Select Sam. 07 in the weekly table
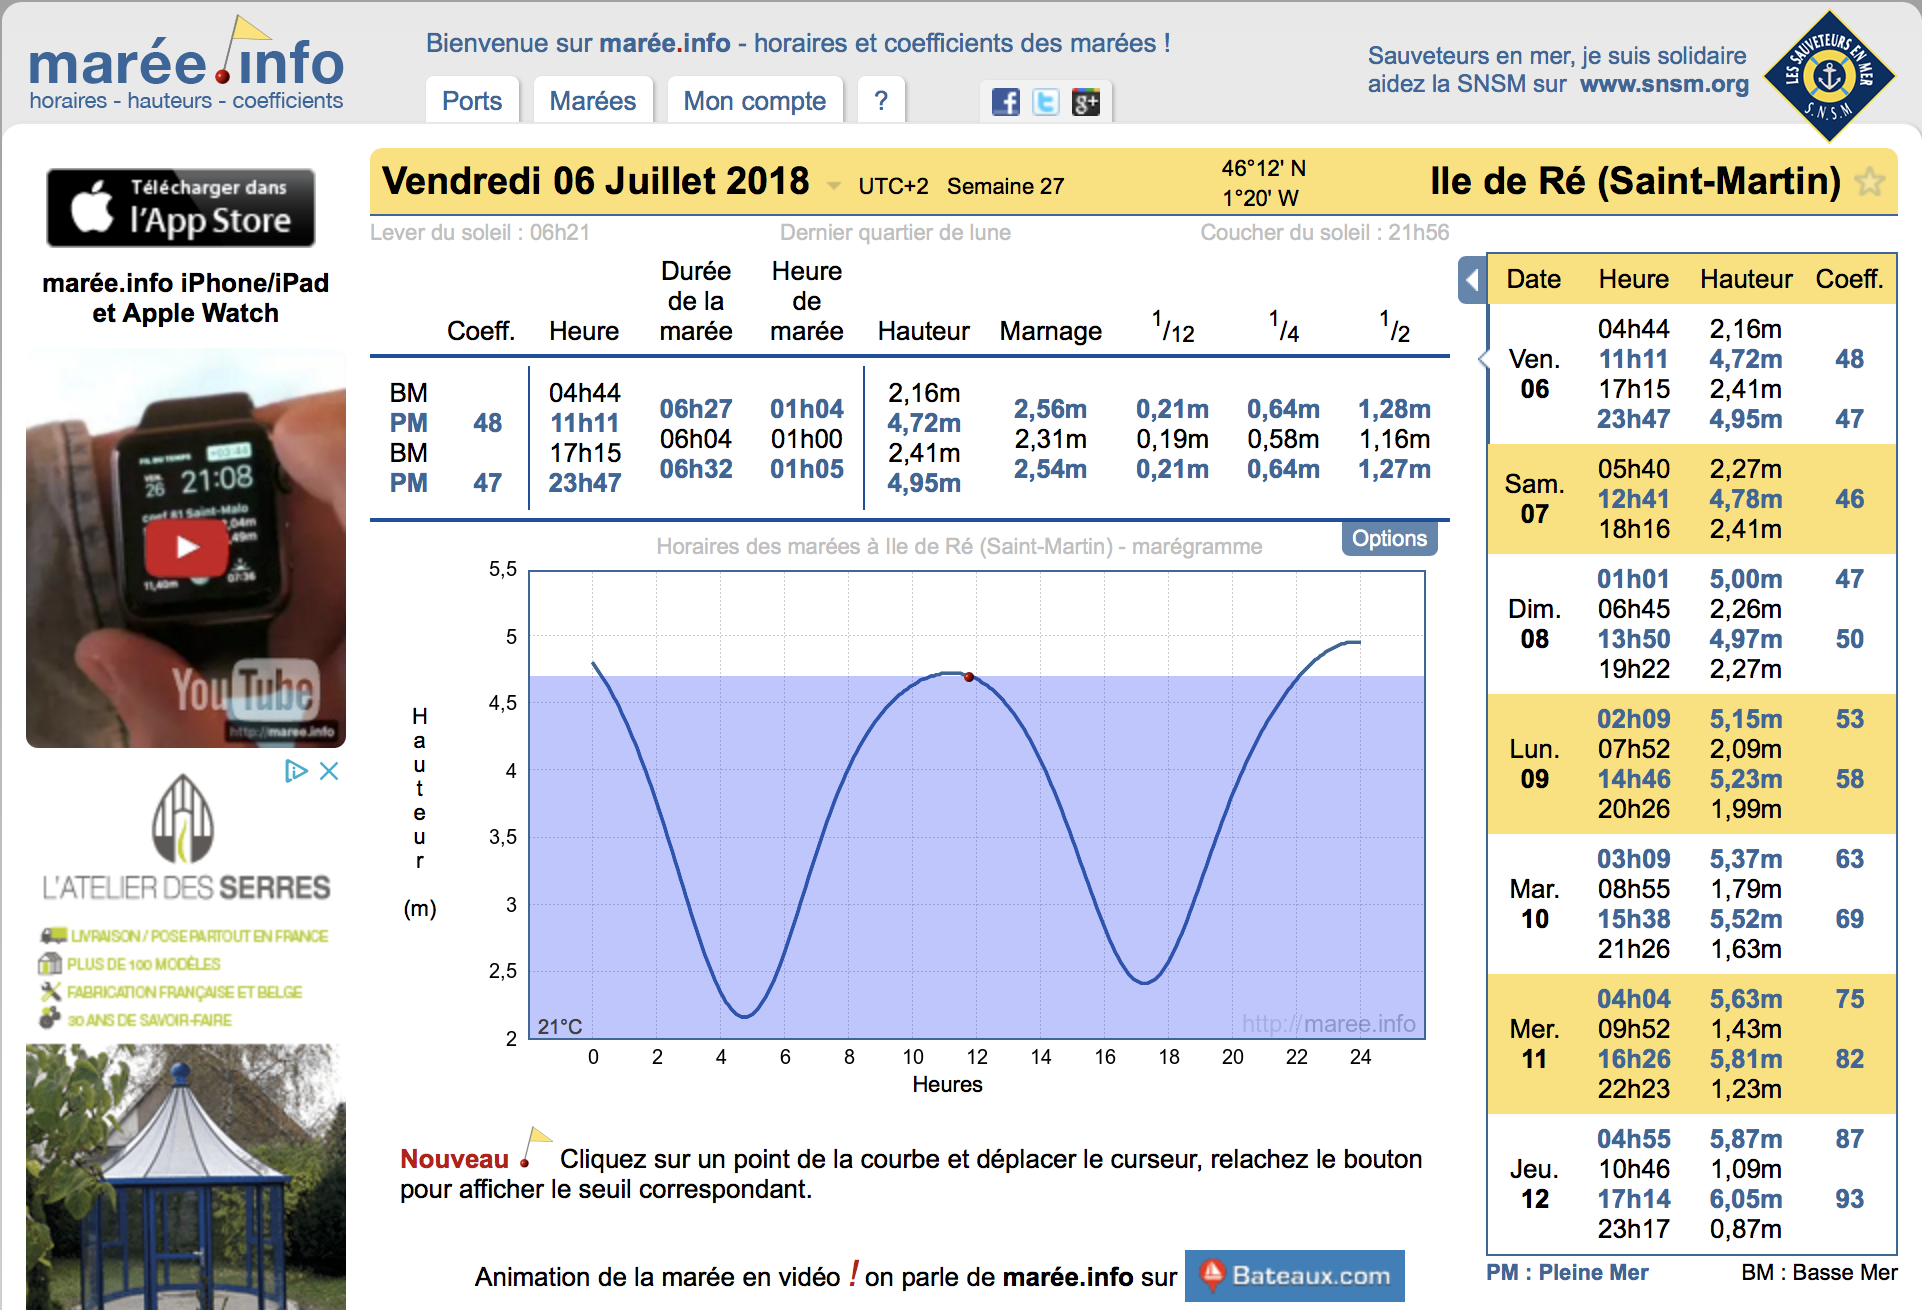This screenshot has width=1922, height=1310. coord(1534,499)
